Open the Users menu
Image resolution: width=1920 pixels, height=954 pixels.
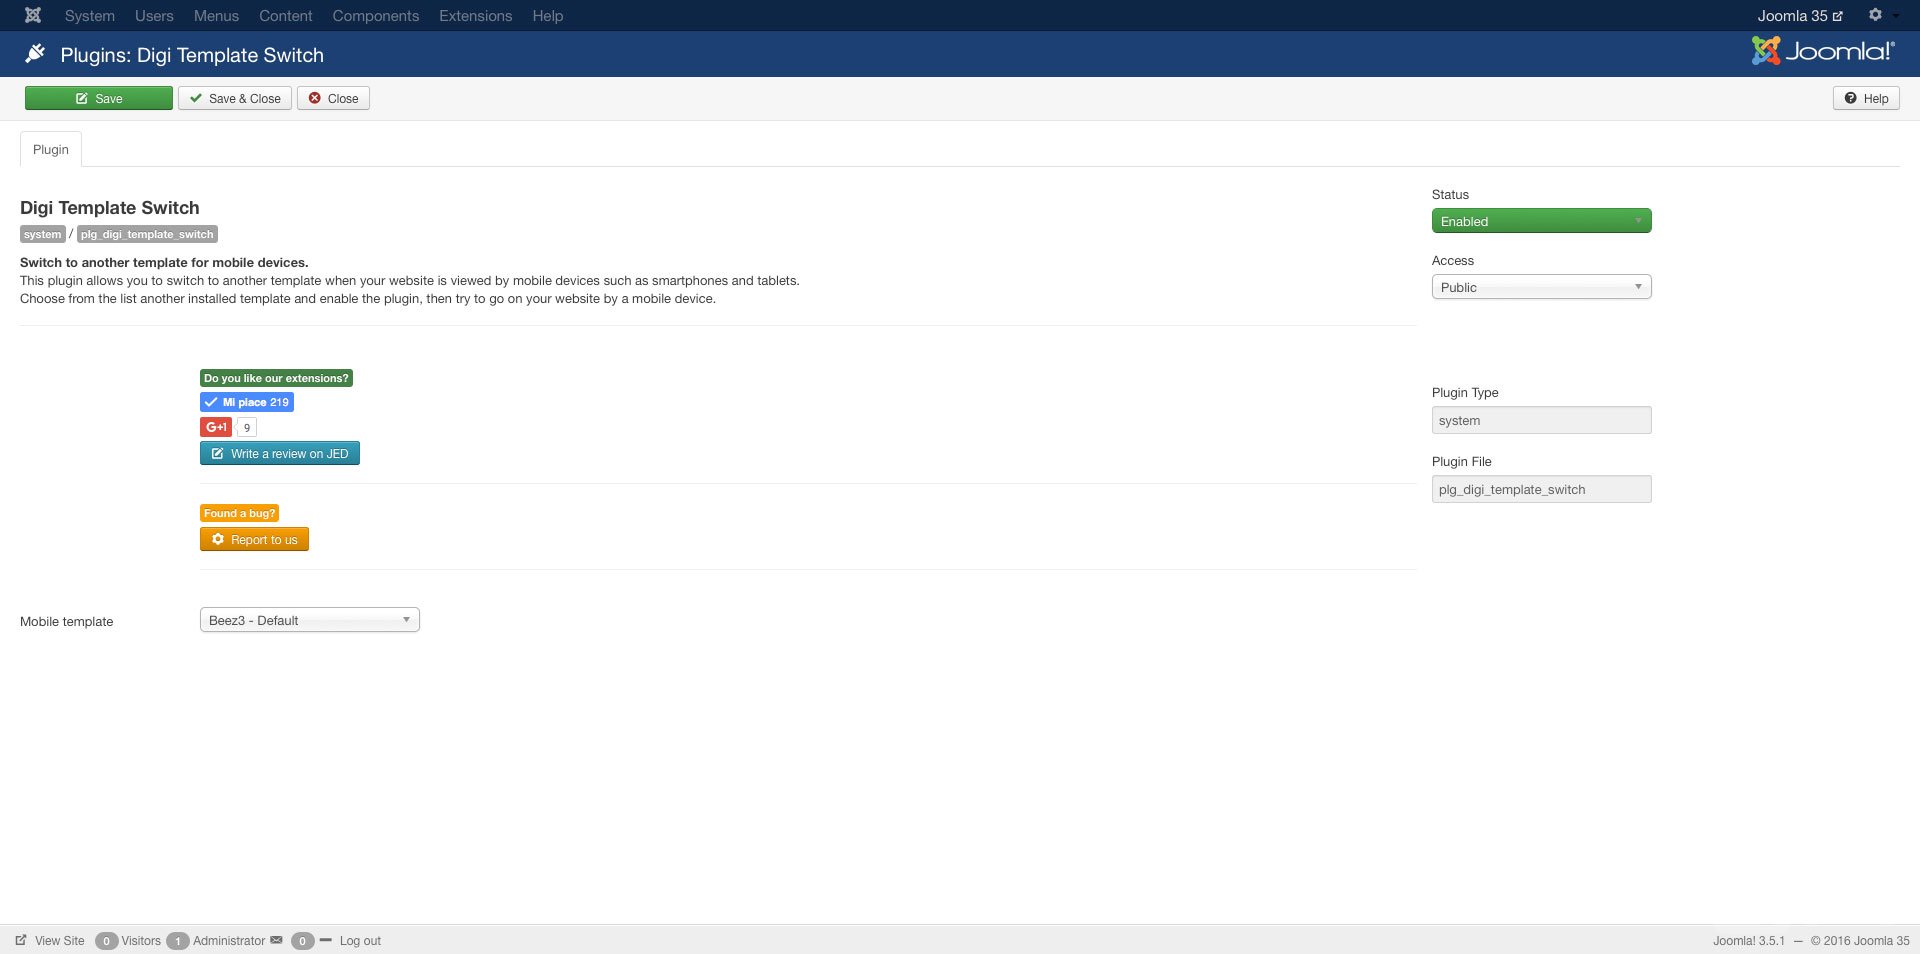click(x=154, y=16)
